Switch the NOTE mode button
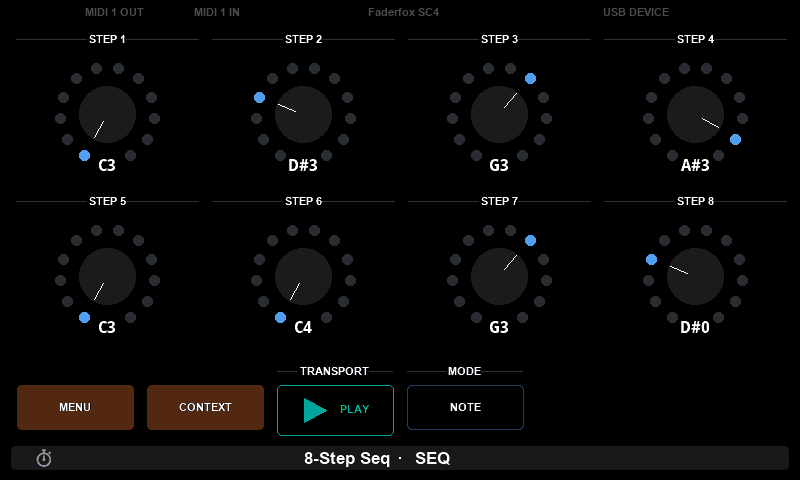 tap(465, 408)
